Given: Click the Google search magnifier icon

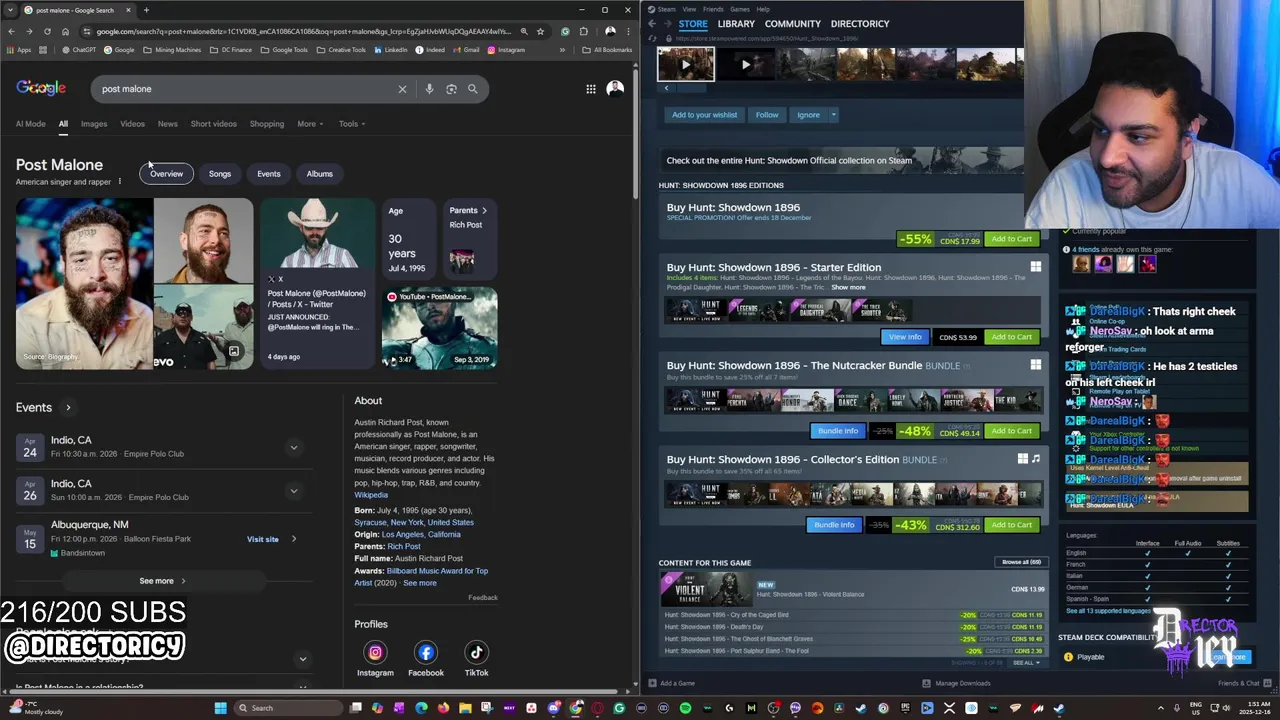Looking at the screenshot, I should pos(472,89).
